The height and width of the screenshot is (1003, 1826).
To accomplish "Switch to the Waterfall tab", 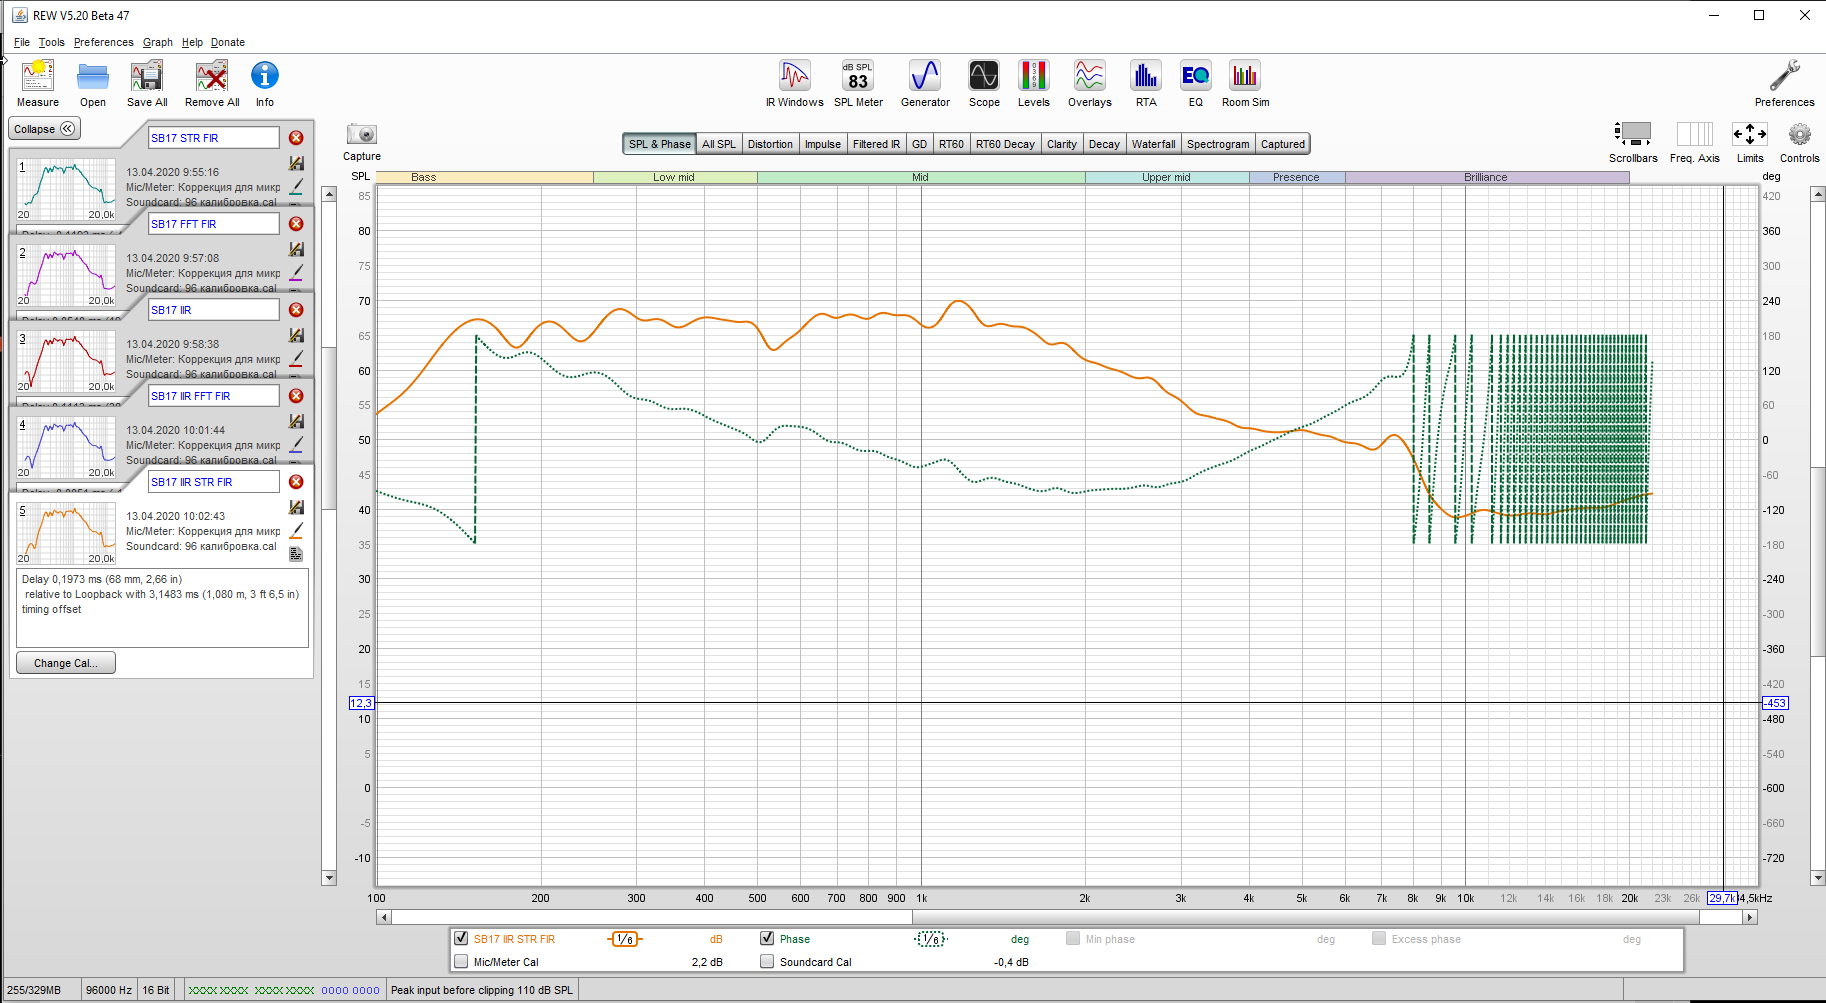I will (x=1154, y=144).
